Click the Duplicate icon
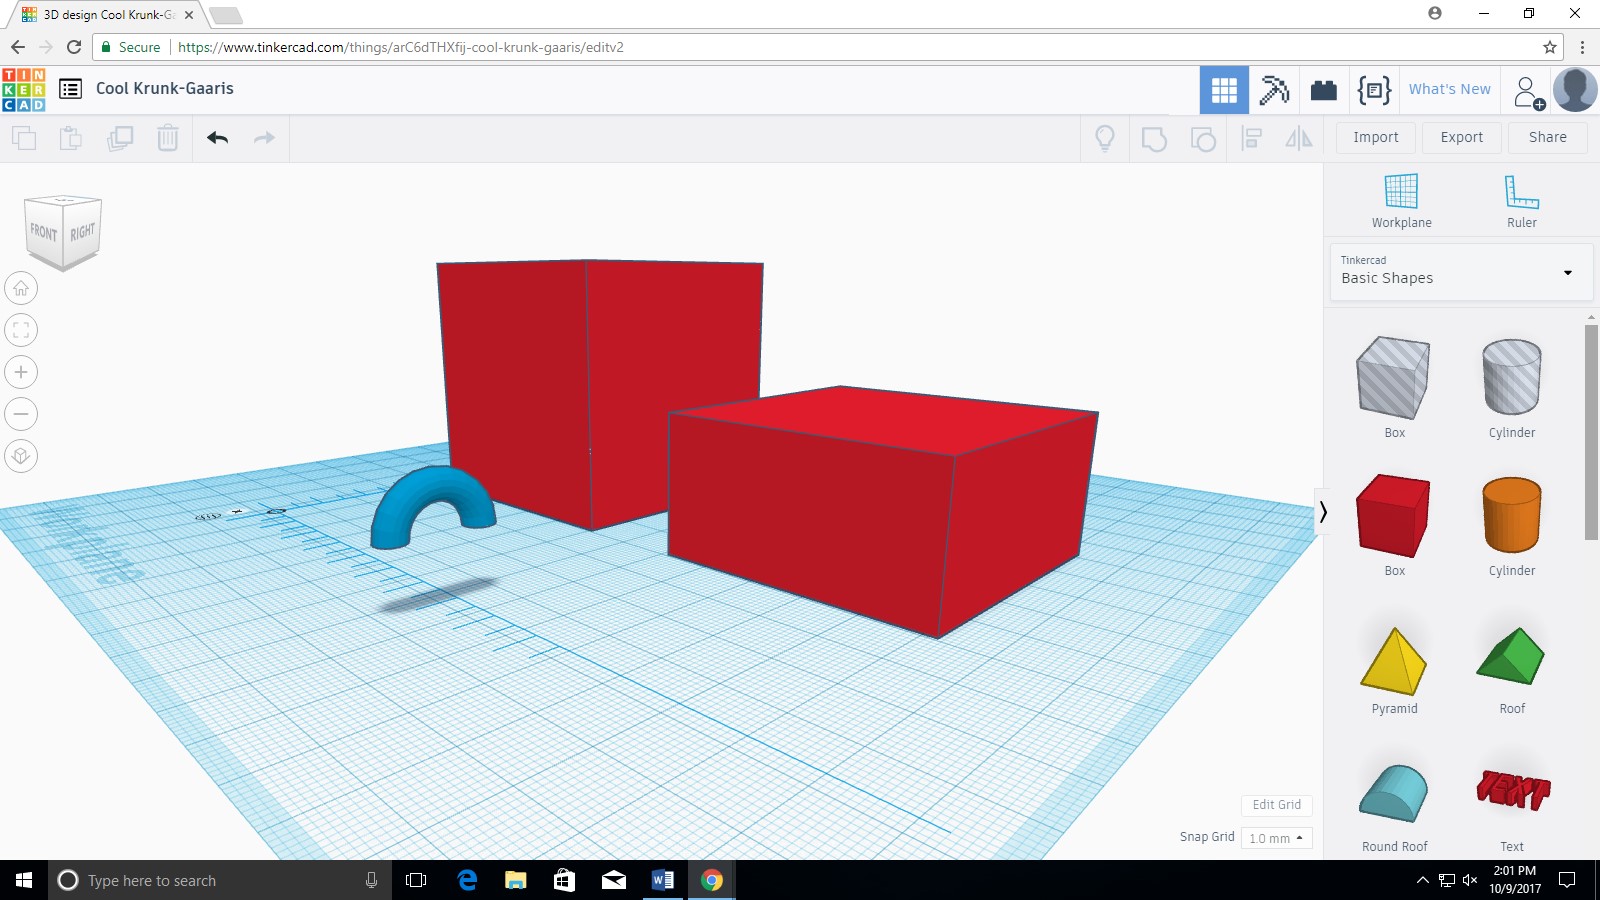 tap(120, 138)
